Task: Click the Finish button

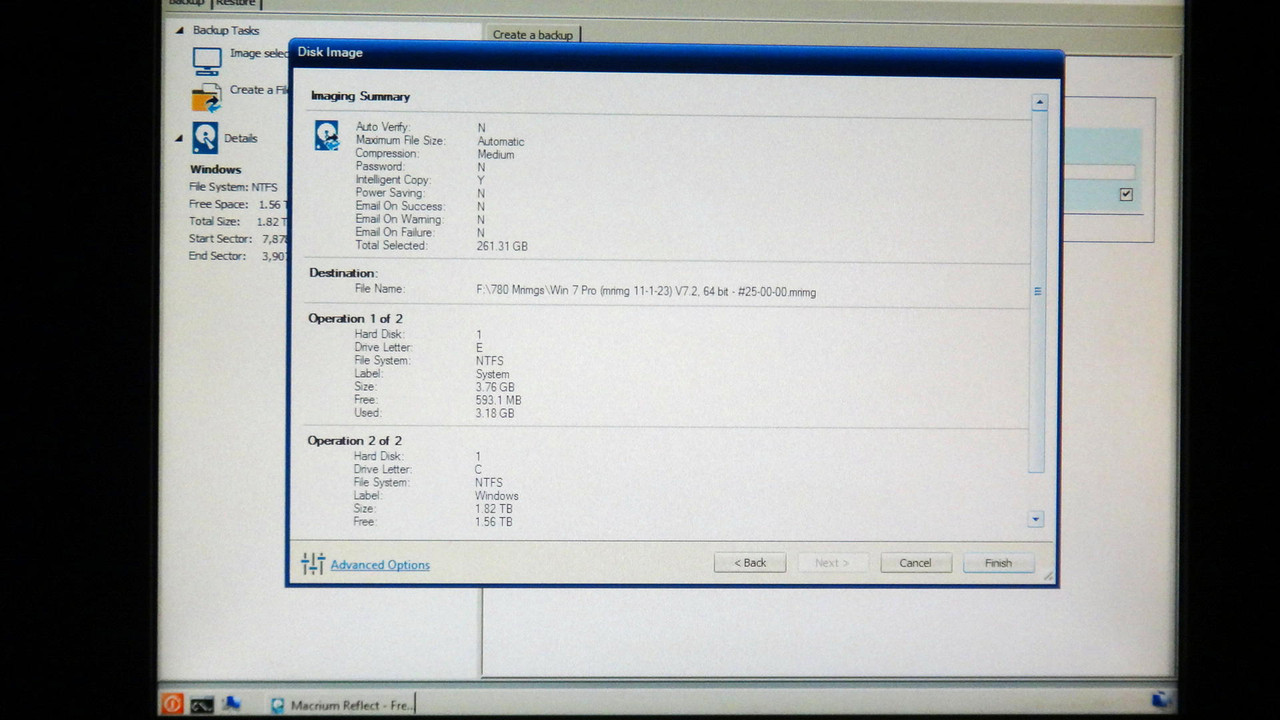Action: tap(998, 563)
